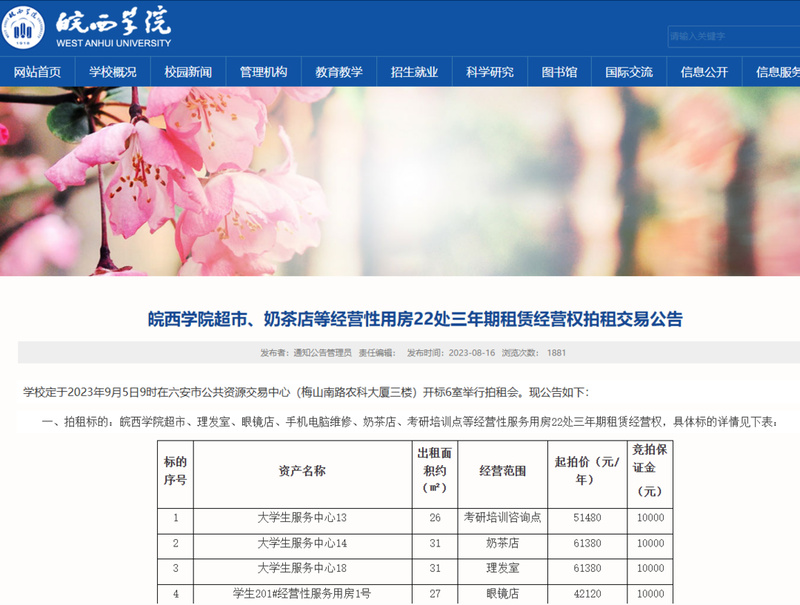Click the announcement title about 22处 leasing
Viewport: 800px width, 605px height.
pyautogui.click(x=415, y=319)
